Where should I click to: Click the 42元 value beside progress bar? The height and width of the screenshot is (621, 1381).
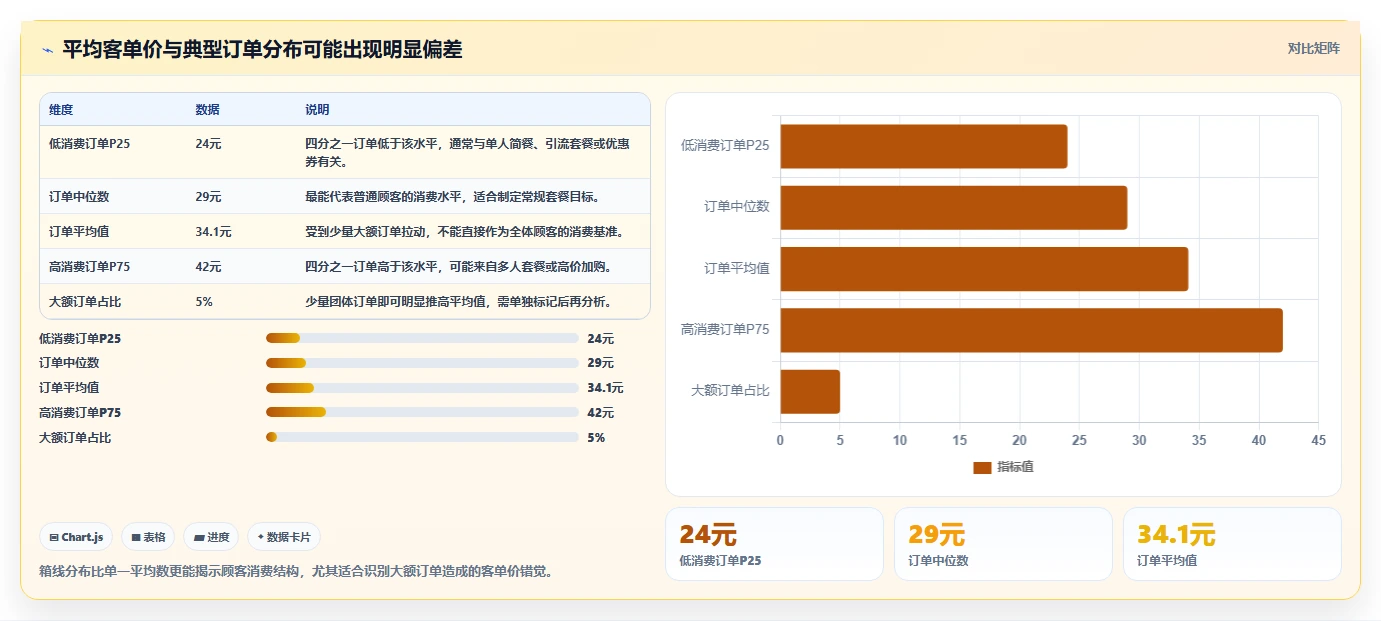(601, 412)
